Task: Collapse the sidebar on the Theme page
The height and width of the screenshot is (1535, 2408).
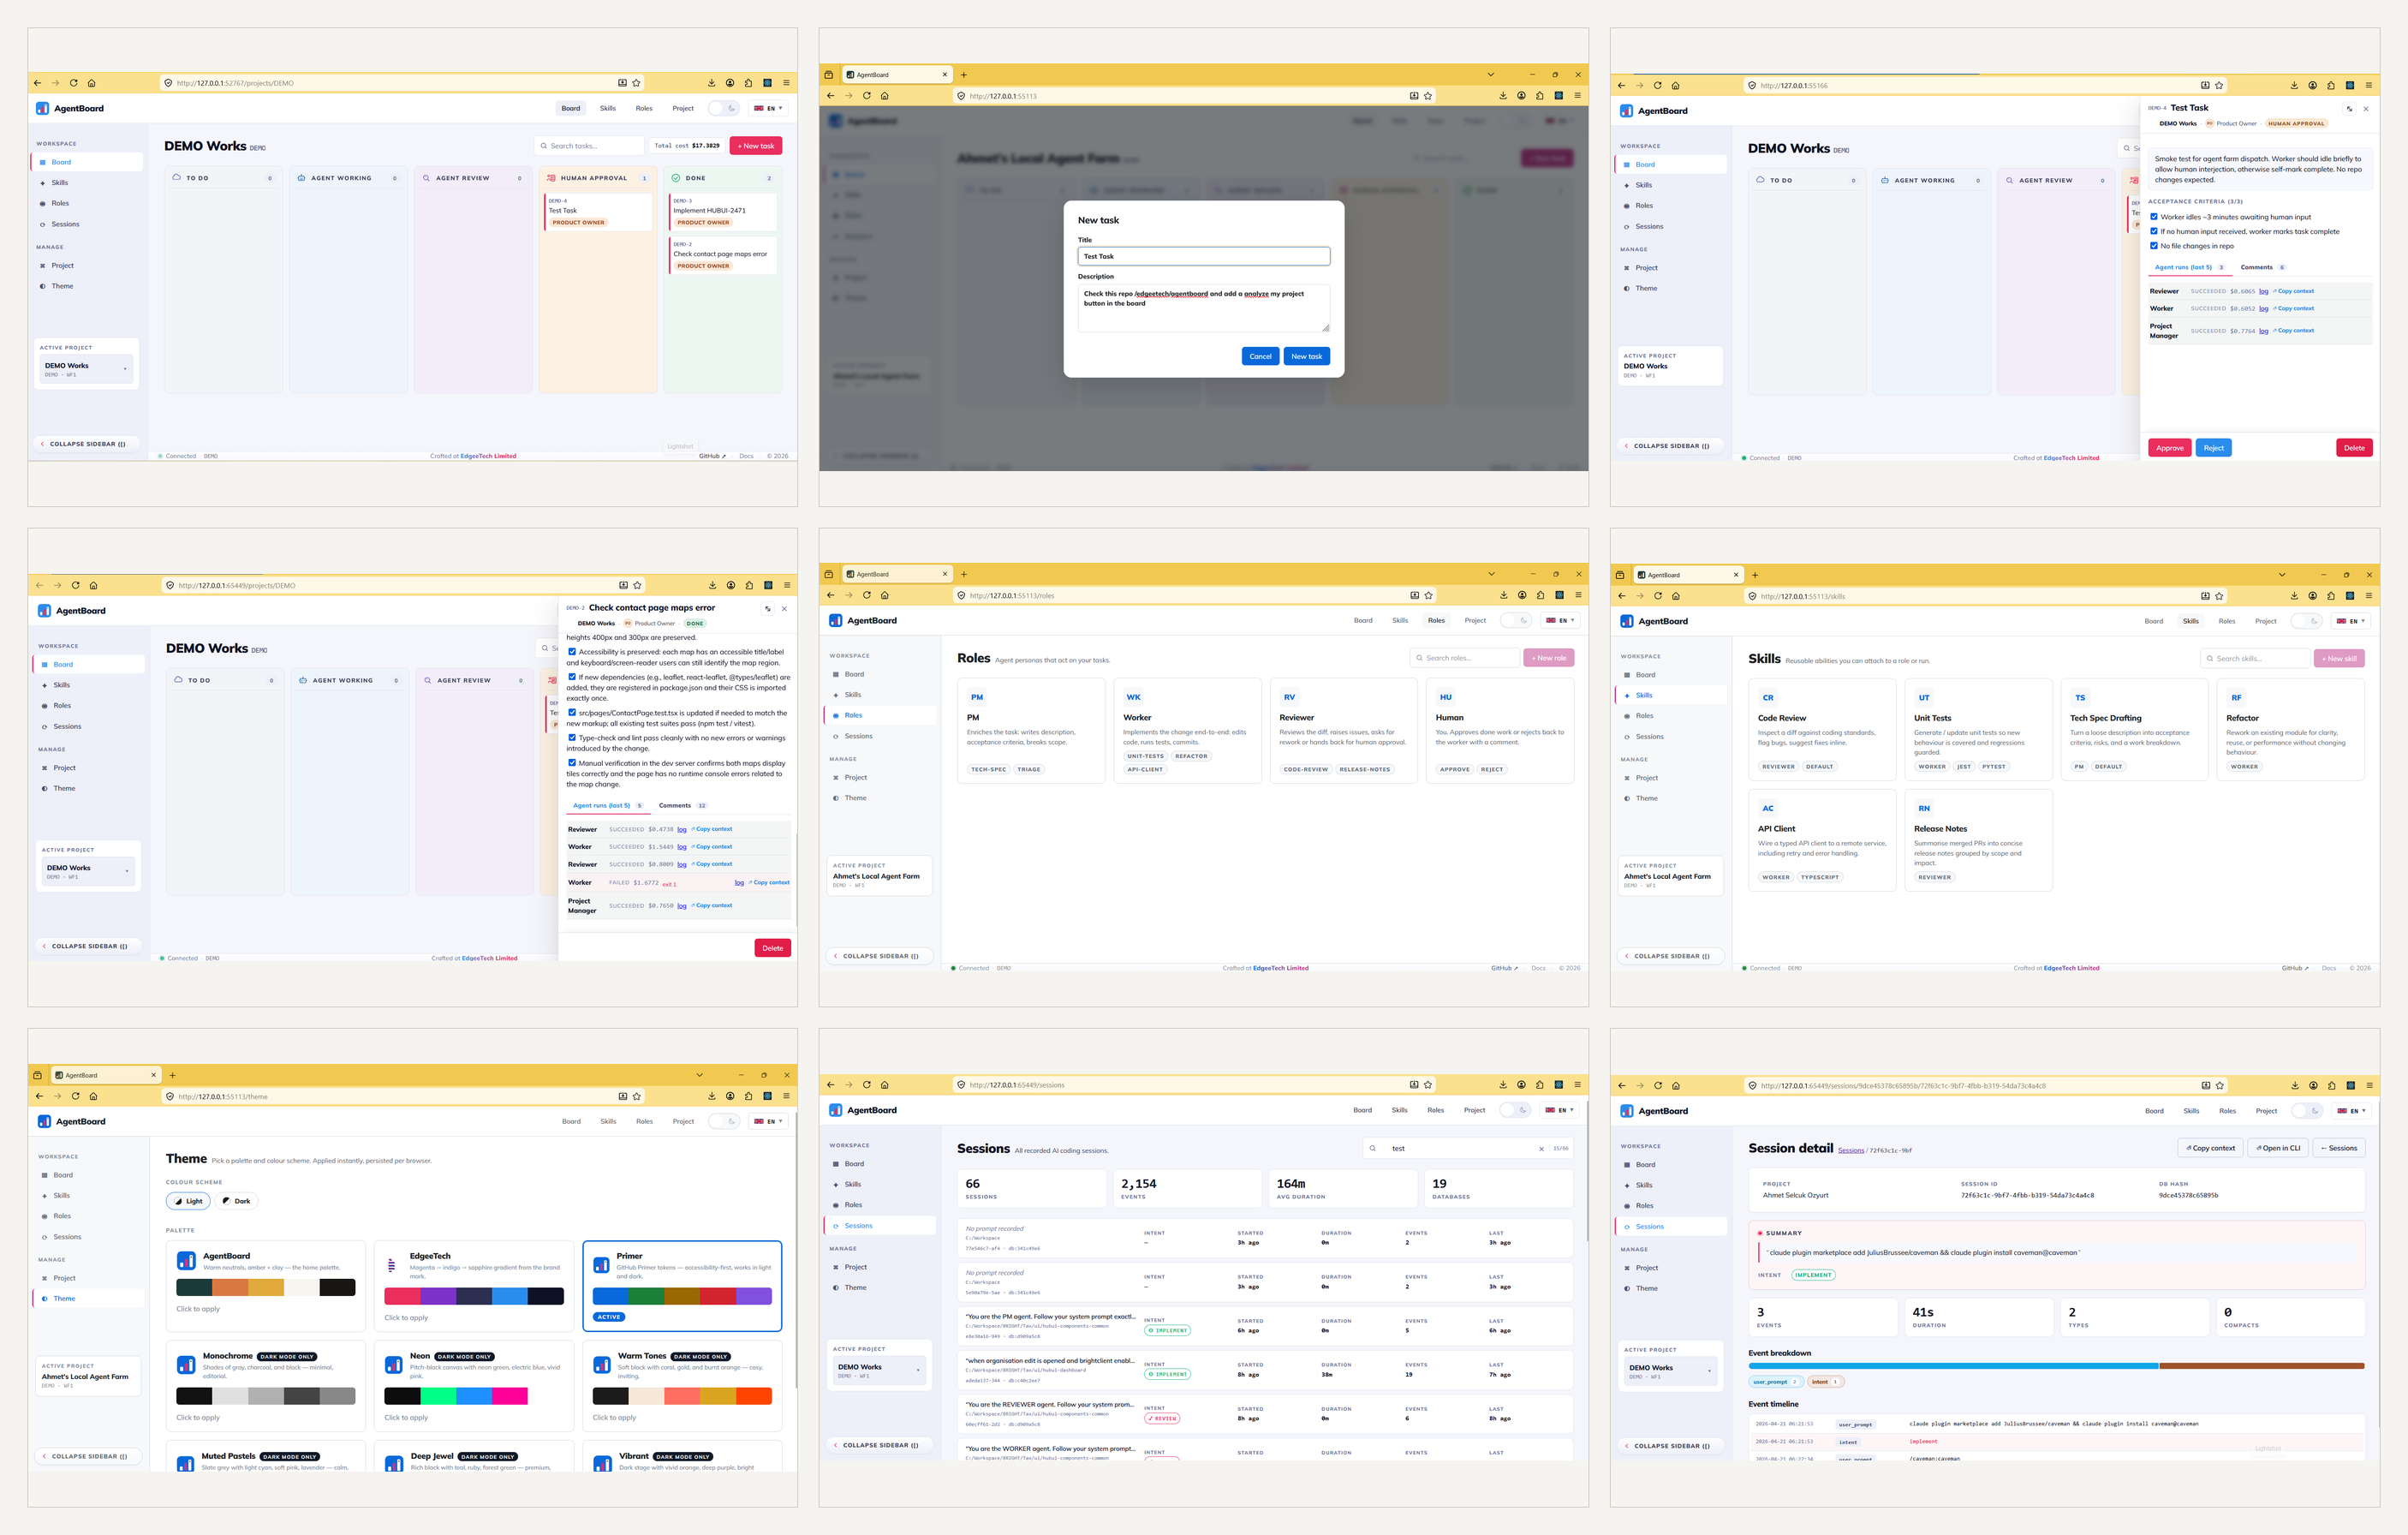Action: [88, 1456]
